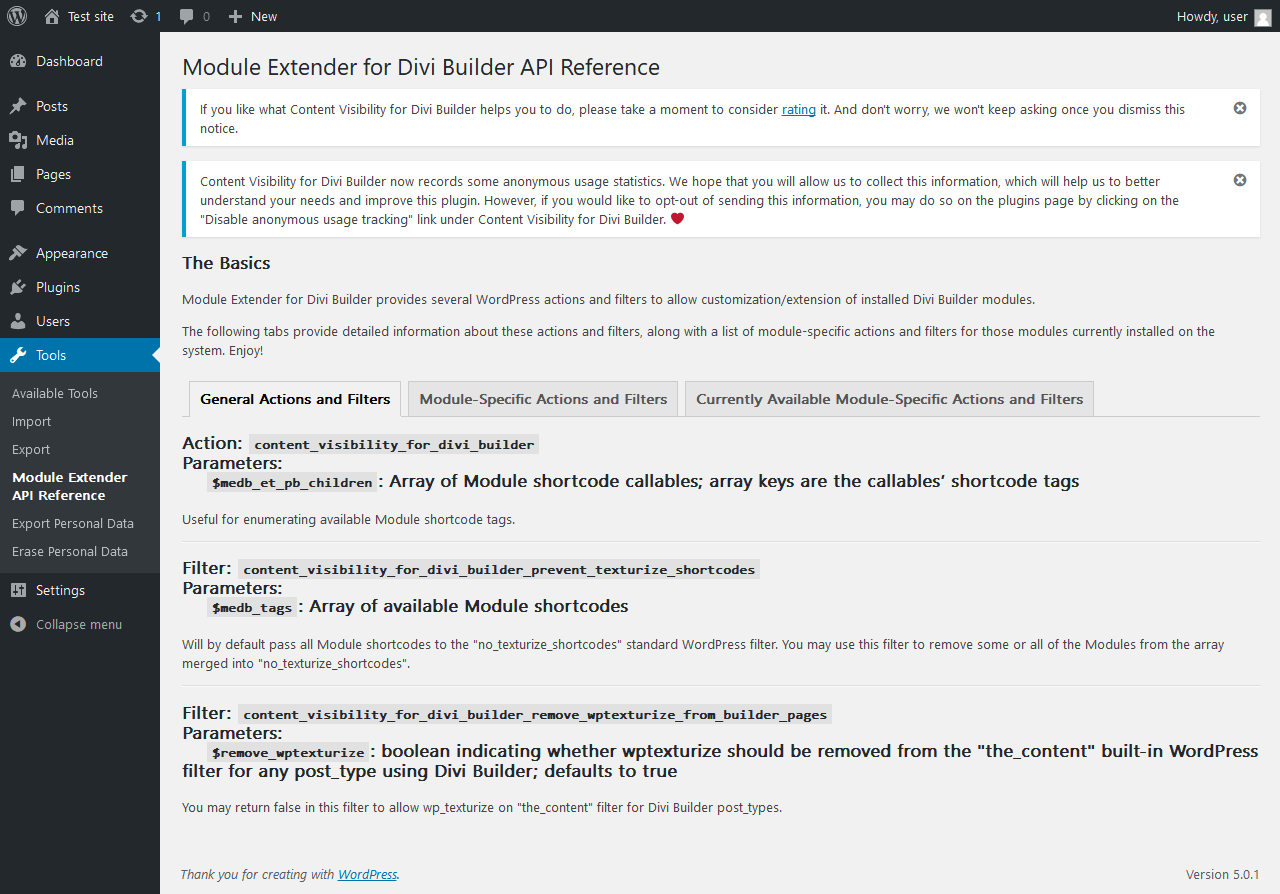Click the Collapse menu arrow icon
Viewport: 1280px width, 894px height.
[18, 624]
